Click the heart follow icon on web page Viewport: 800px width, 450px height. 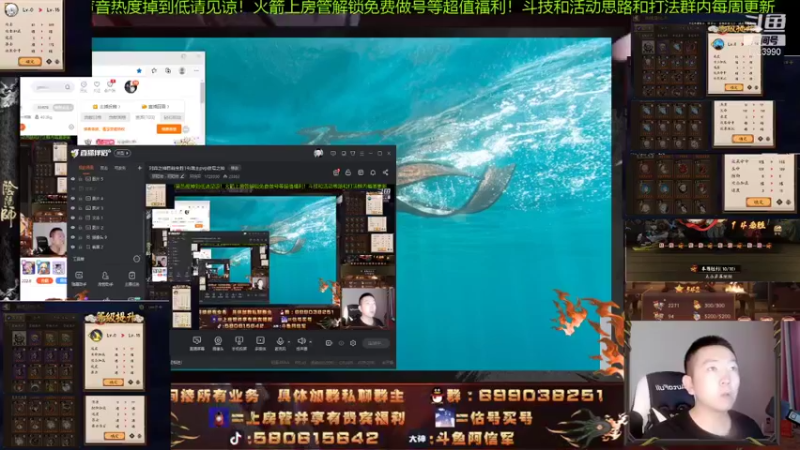tap(97, 87)
